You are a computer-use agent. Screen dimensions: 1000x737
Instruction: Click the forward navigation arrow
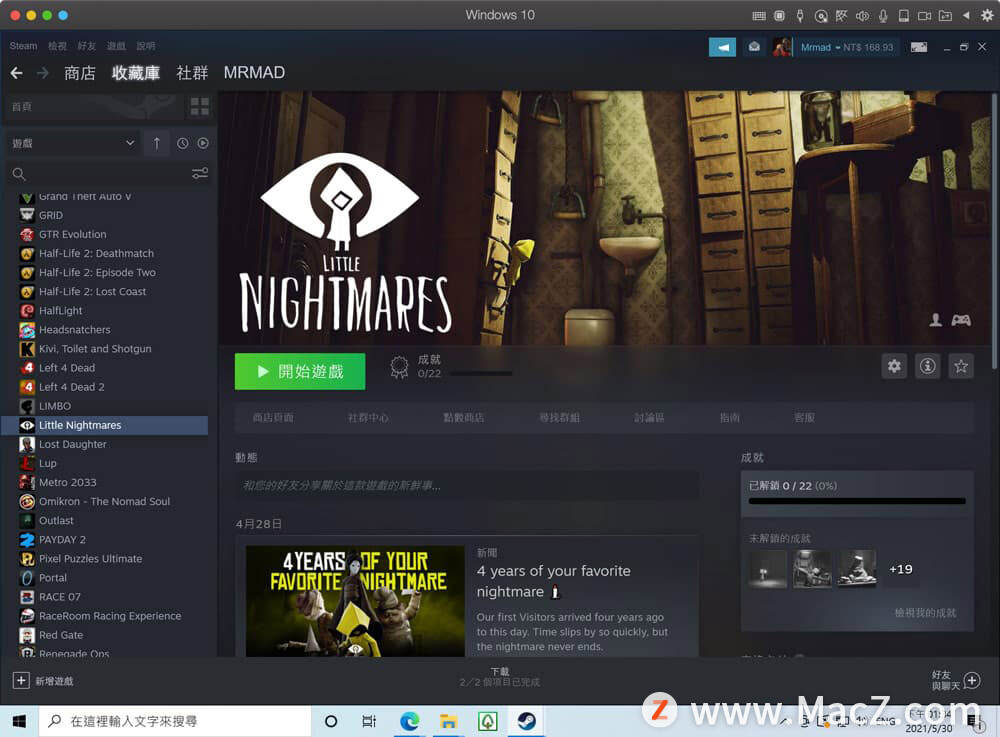point(43,73)
